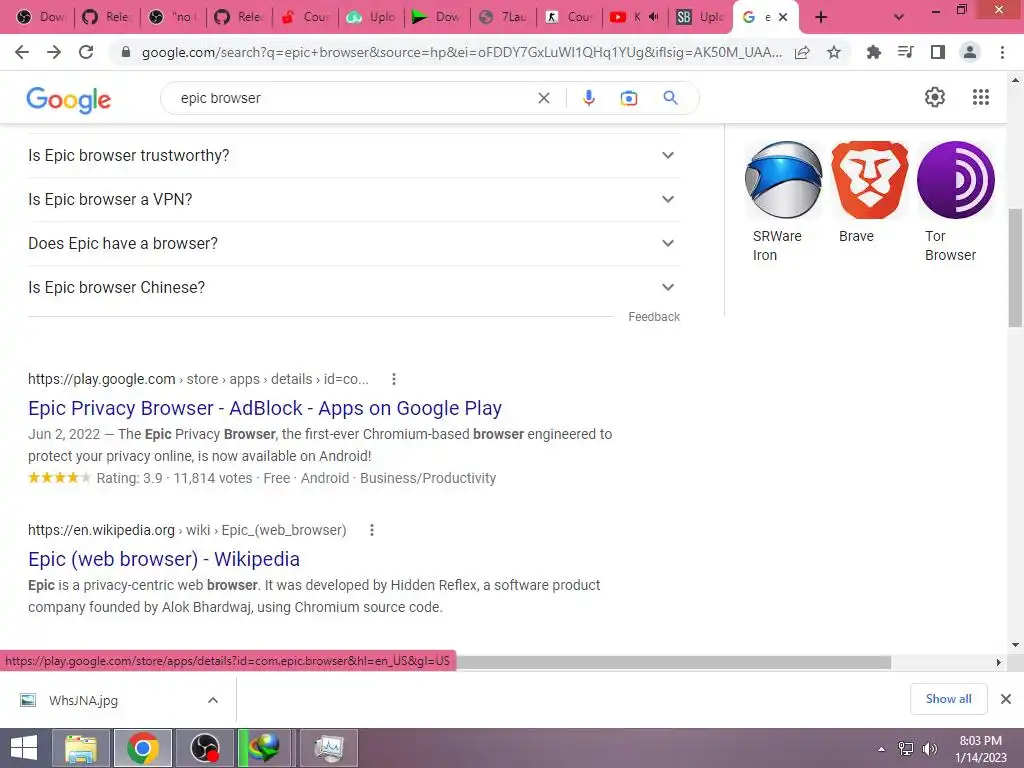This screenshot has width=1024, height=768.
Task: Expand 'Is Epic browser trustworthy?' question
Action: [x=354, y=155]
